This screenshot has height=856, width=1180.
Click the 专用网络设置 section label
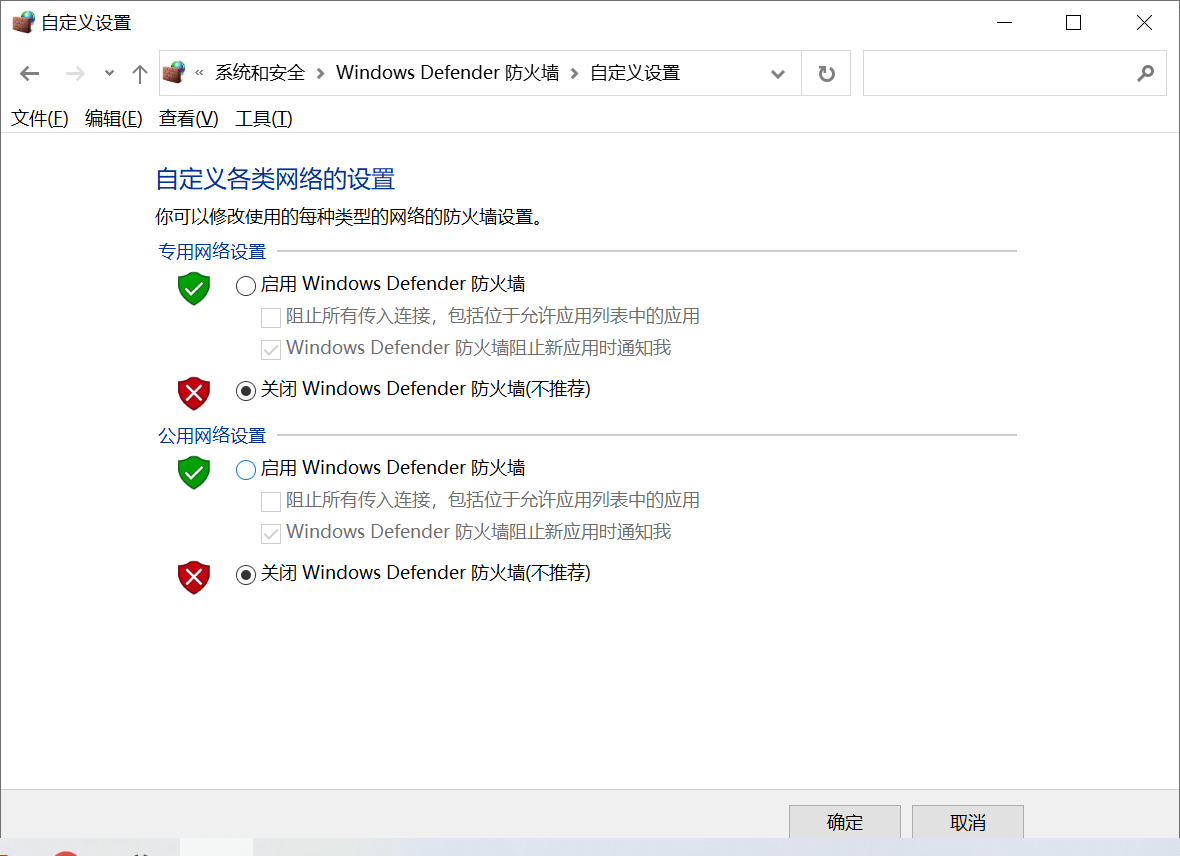212,251
